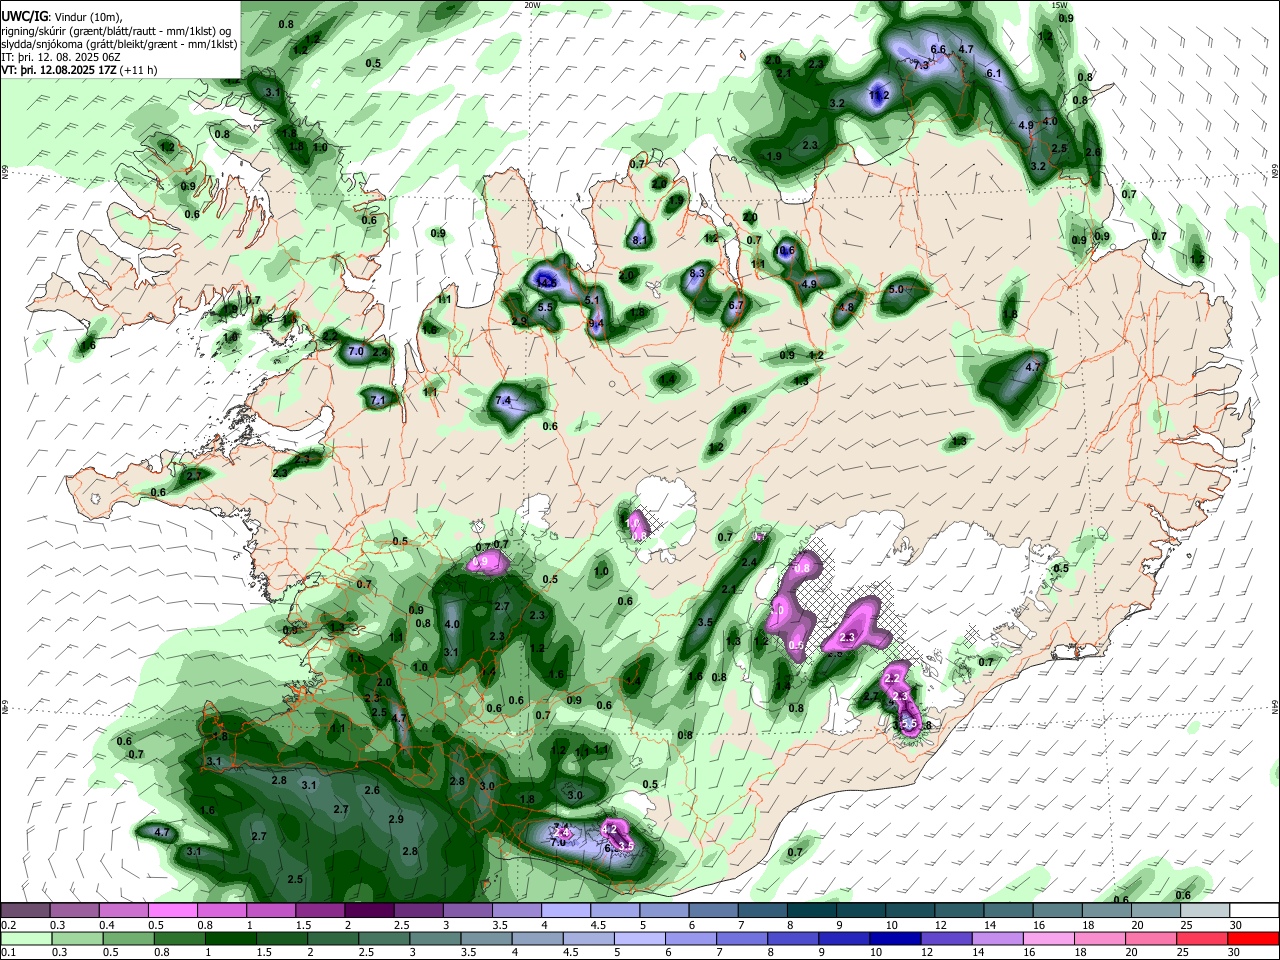The image size is (1280, 960).
Task: Select the 7.3 precipitation value
Action: point(921,64)
